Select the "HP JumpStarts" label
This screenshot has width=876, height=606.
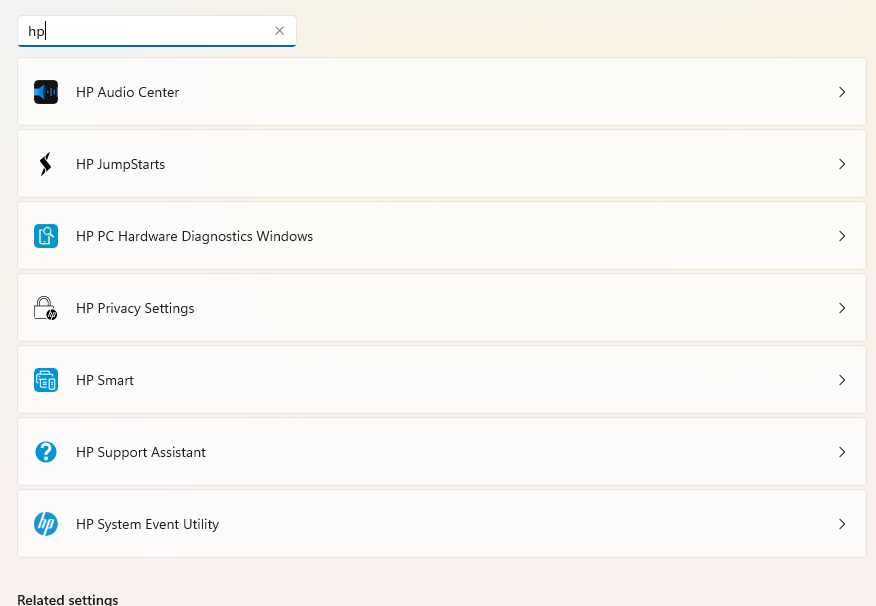pyautogui.click(x=120, y=164)
